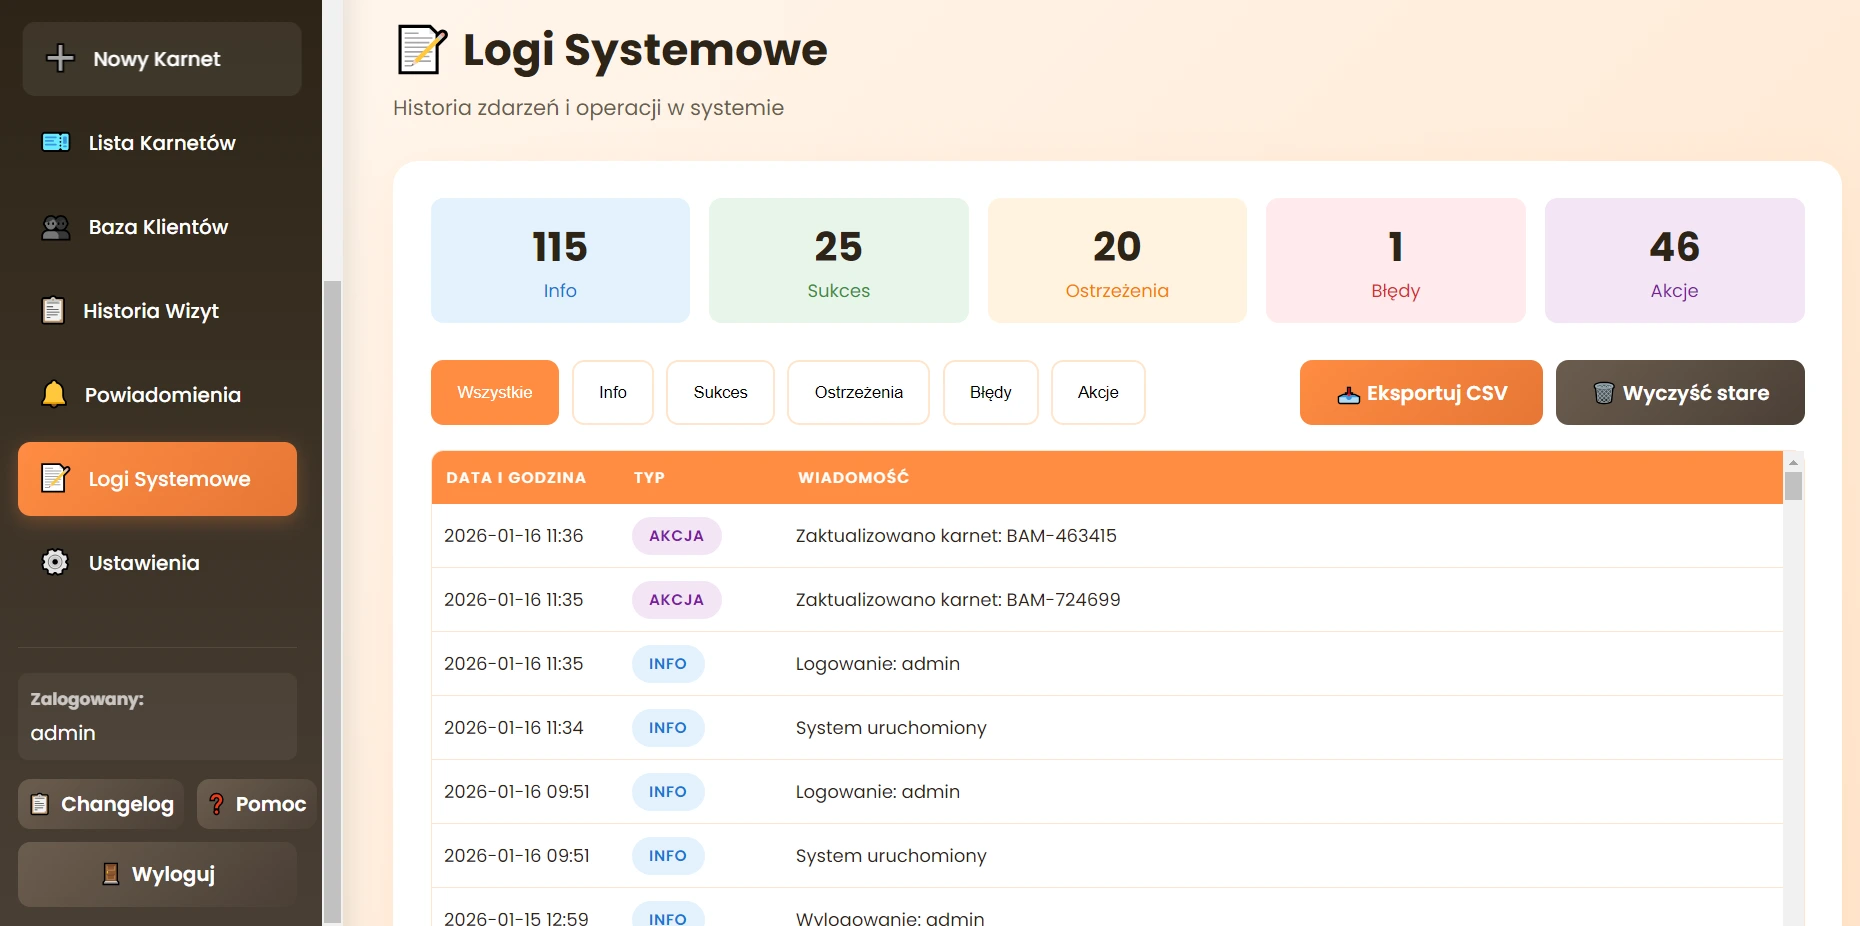Export logs with Eksportuj CSV

point(1420,392)
